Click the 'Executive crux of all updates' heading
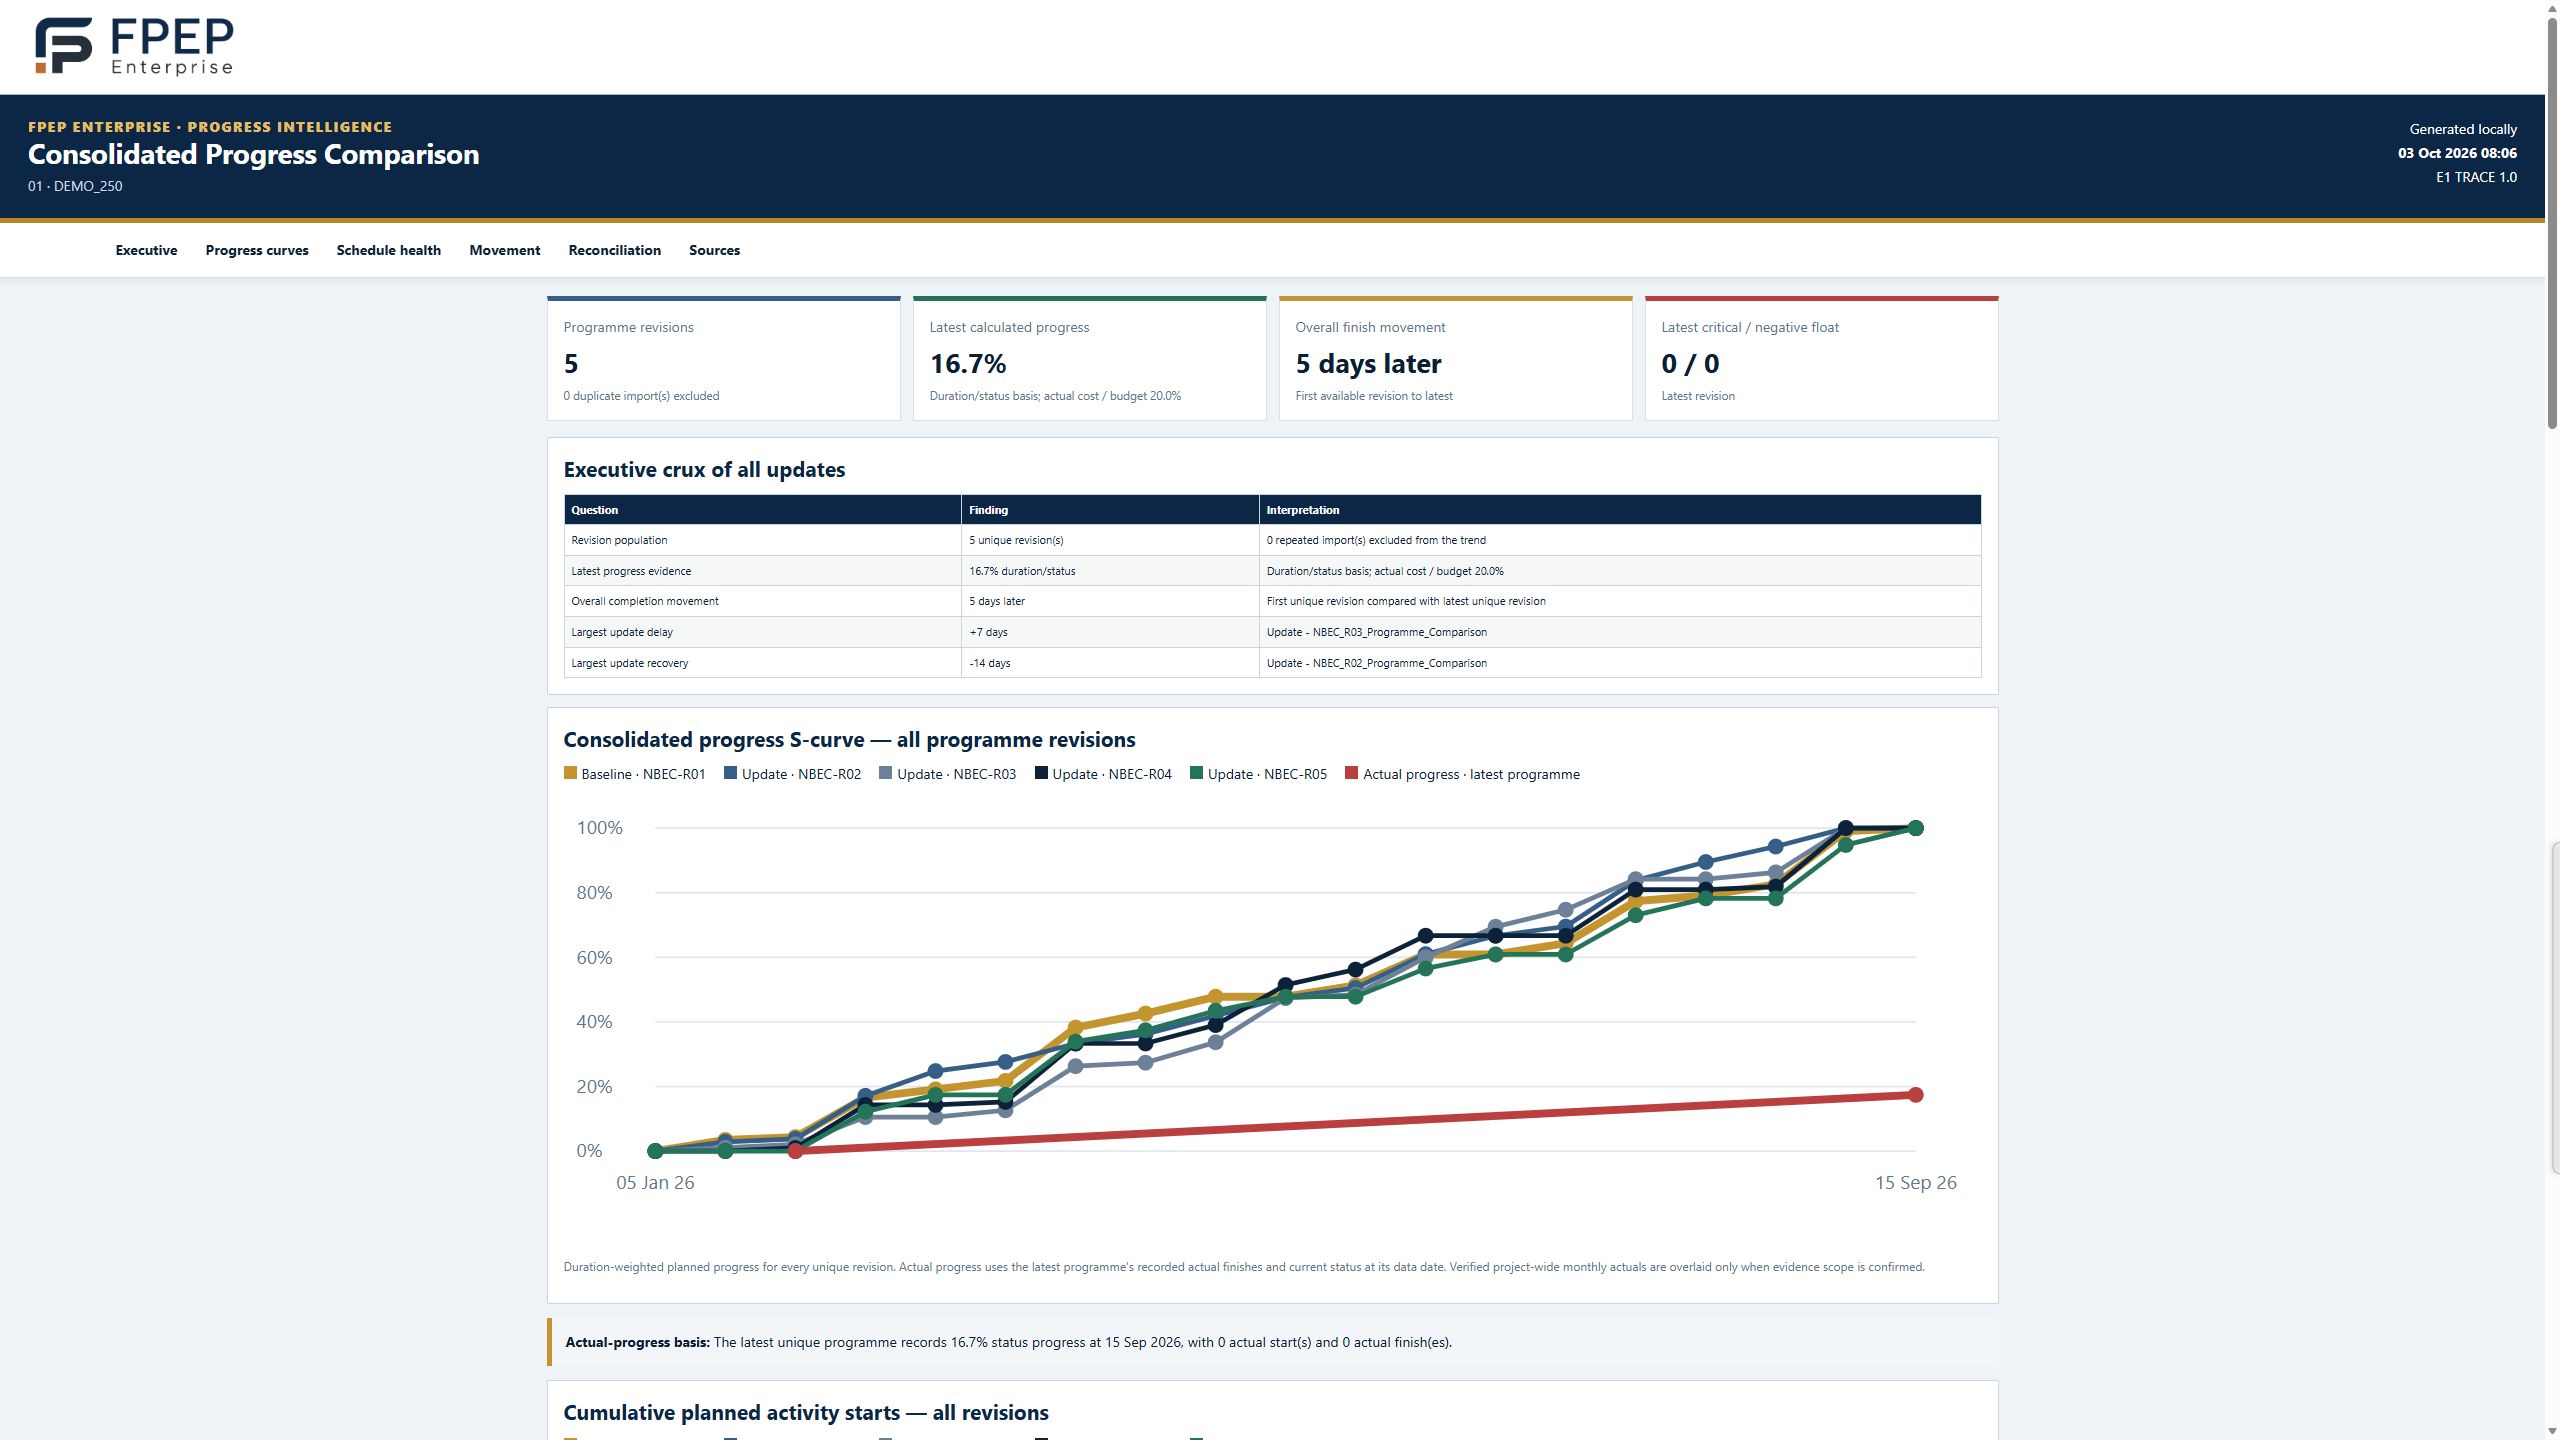This screenshot has height=1440, width=2560. pos(704,470)
